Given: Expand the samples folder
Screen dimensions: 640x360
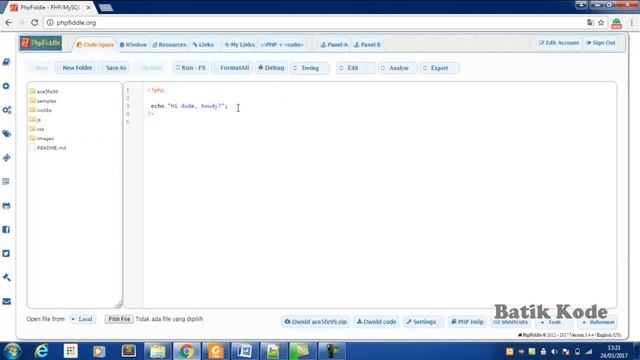Looking at the screenshot, I should click(x=43, y=101).
